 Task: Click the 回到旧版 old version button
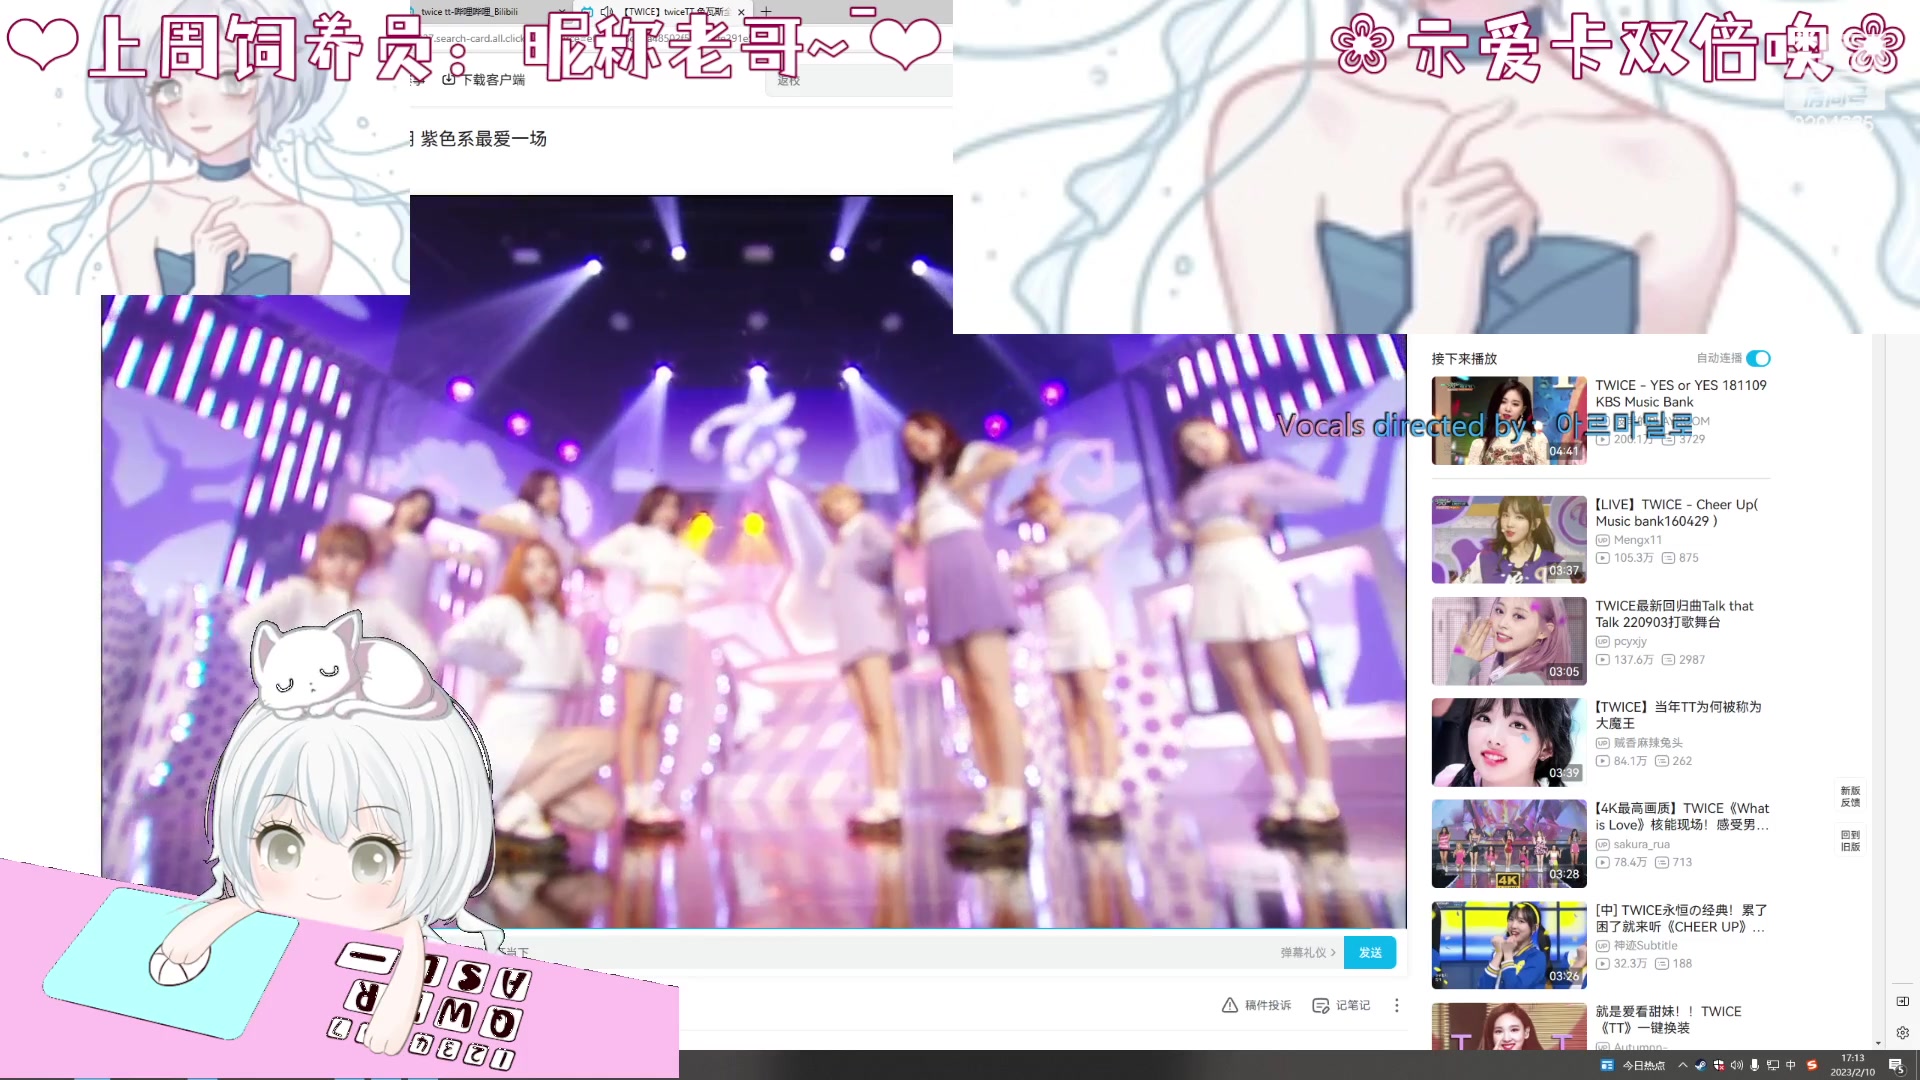tap(1851, 840)
